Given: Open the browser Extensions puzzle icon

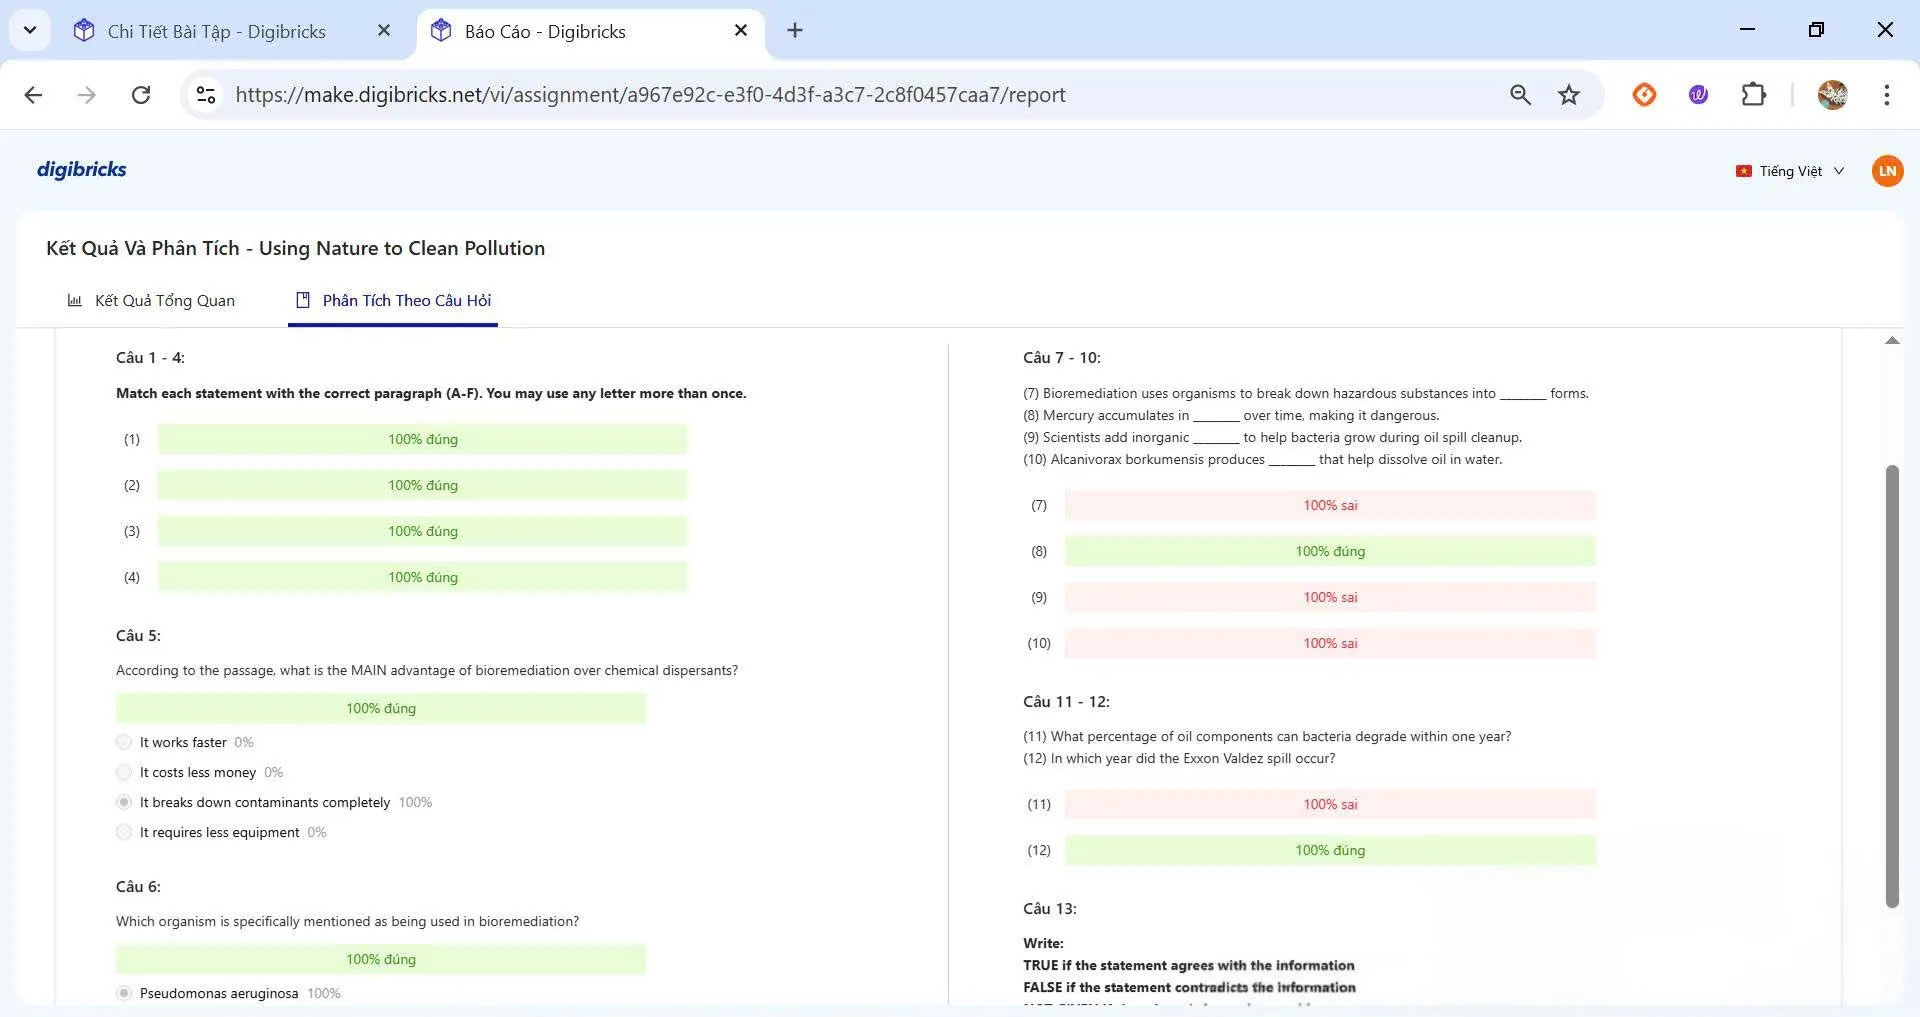Looking at the screenshot, I should point(1753,95).
